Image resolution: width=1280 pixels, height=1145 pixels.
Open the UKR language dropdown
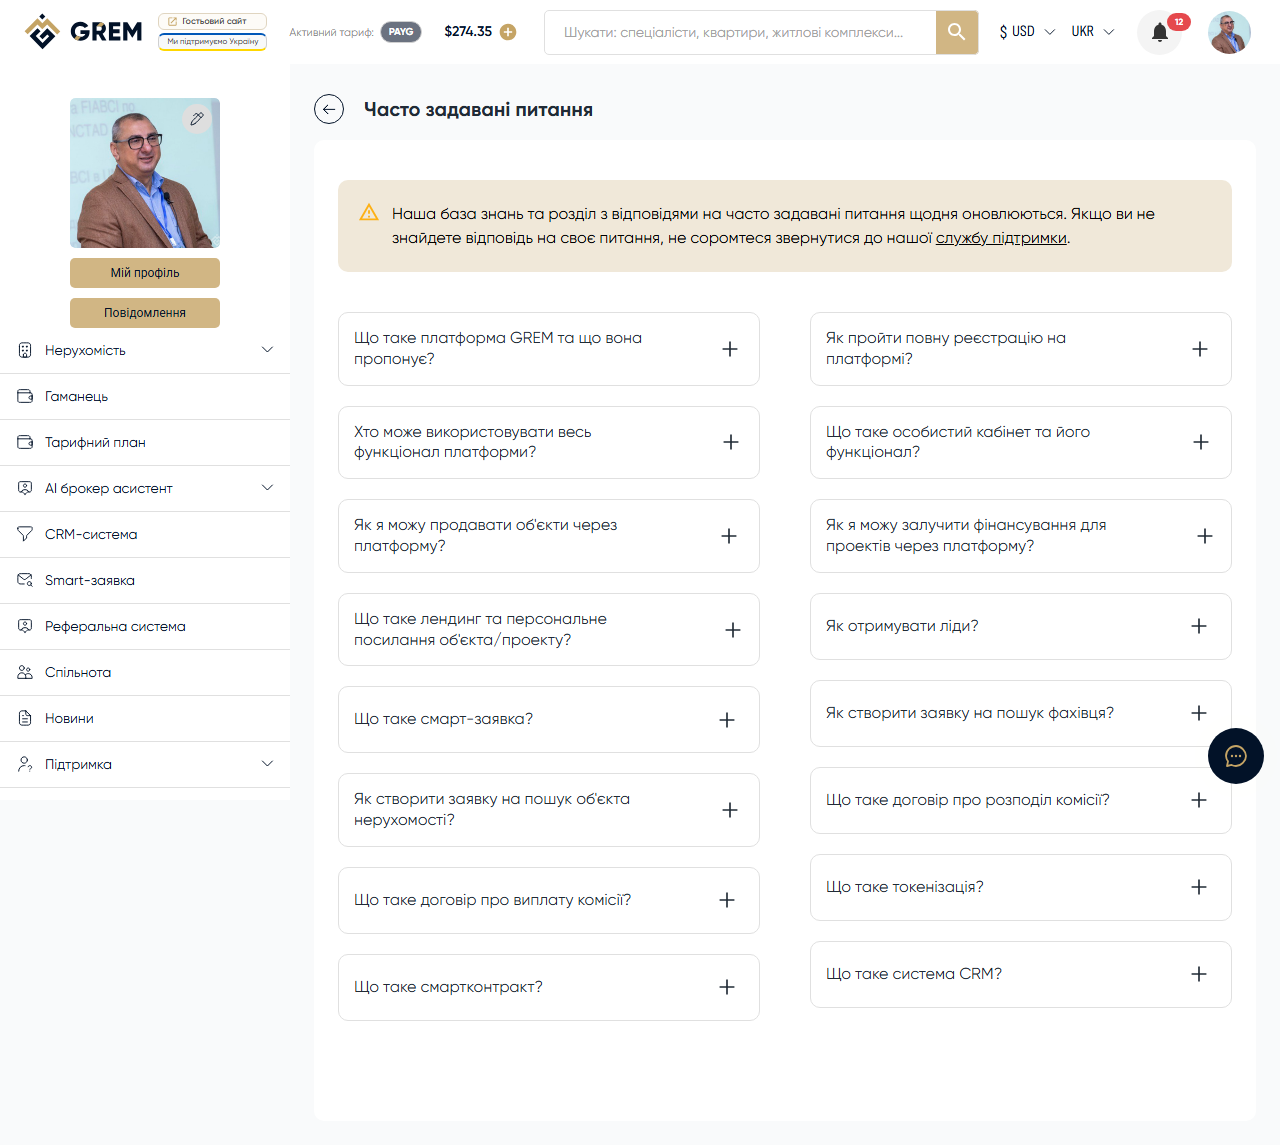(x=1092, y=32)
